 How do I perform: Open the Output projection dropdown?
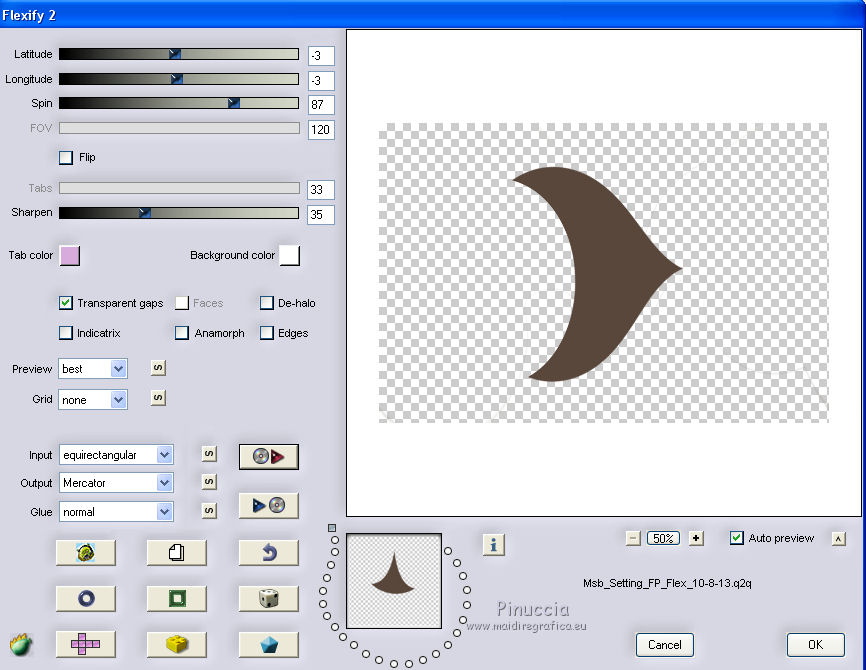click(116, 483)
